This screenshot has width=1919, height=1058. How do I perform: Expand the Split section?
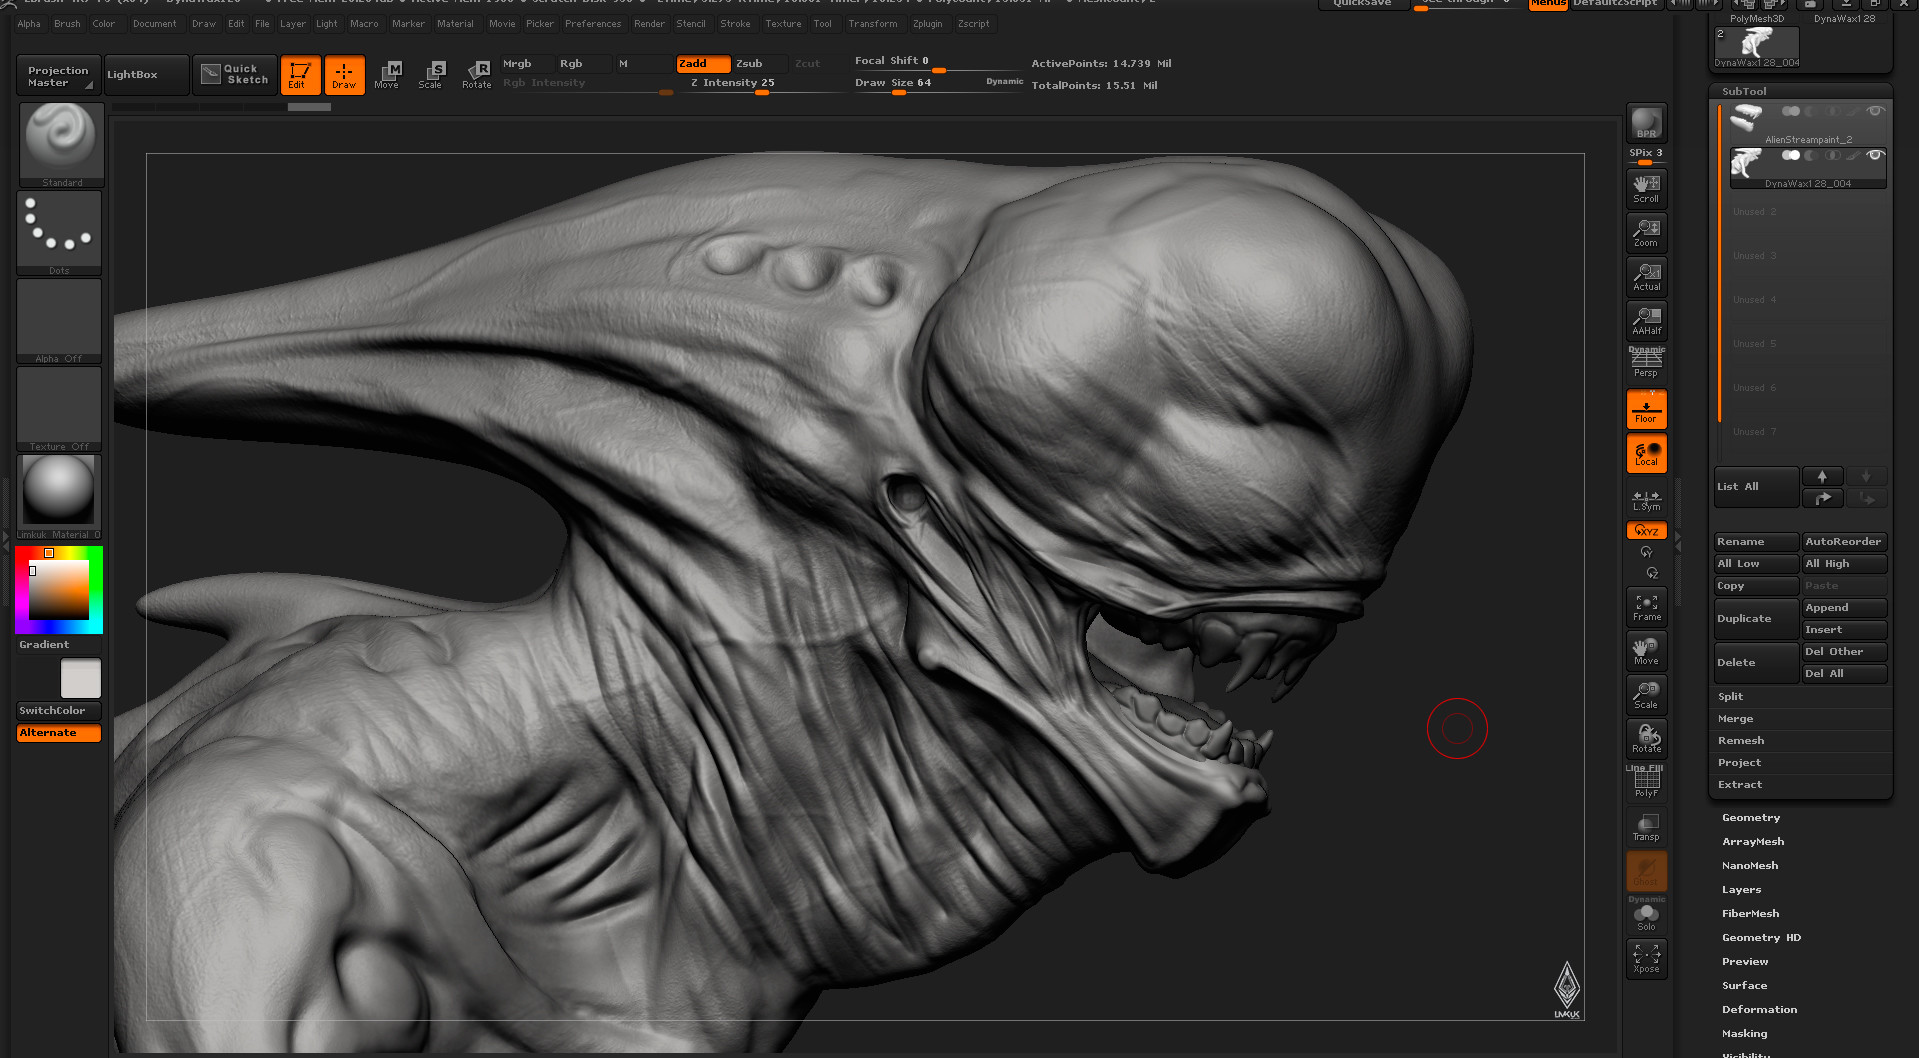(x=1730, y=697)
